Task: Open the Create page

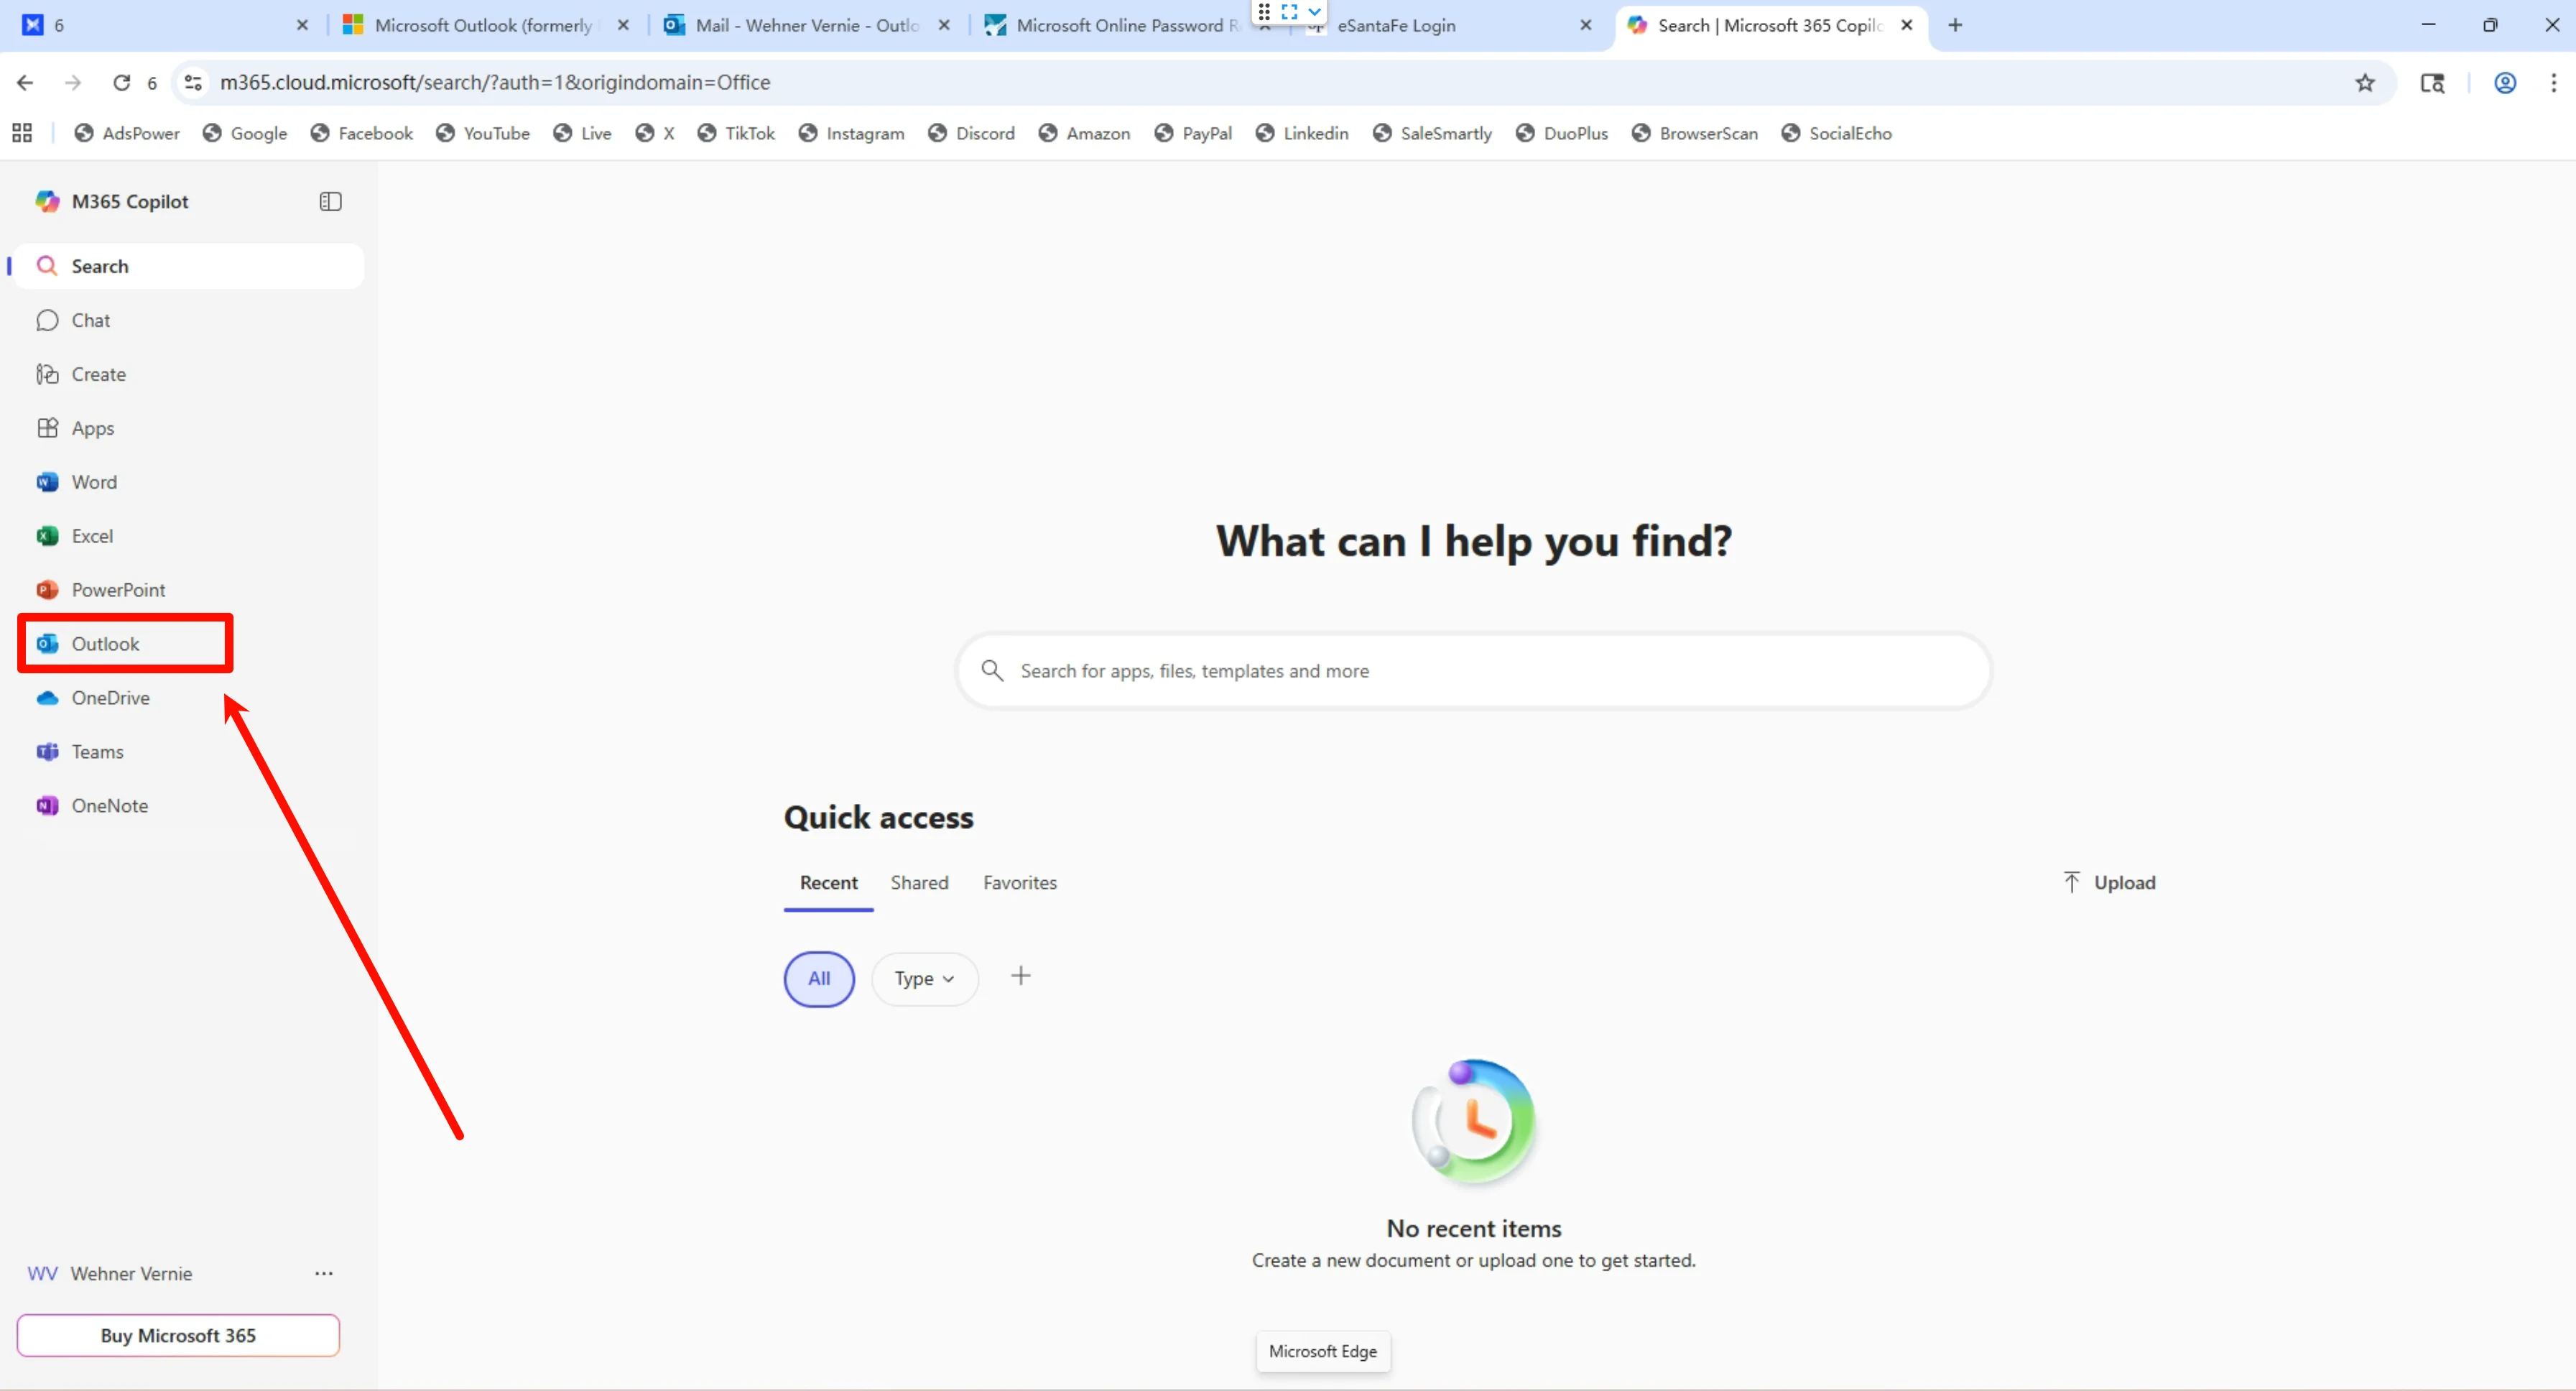Action: pyautogui.click(x=190, y=374)
